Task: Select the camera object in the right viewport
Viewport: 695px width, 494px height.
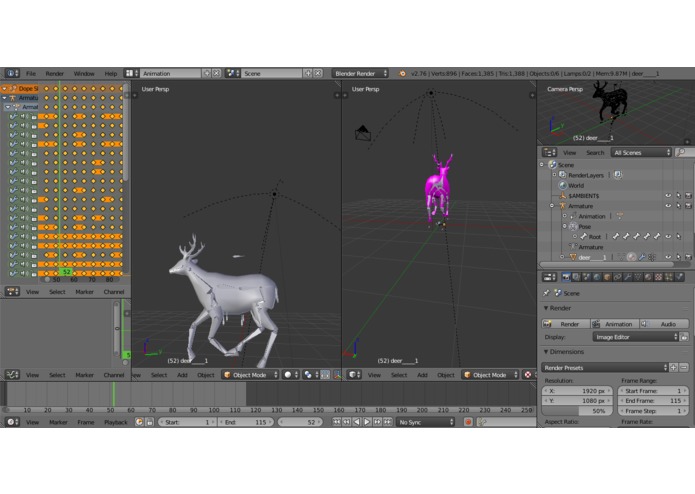Action: tap(363, 133)
